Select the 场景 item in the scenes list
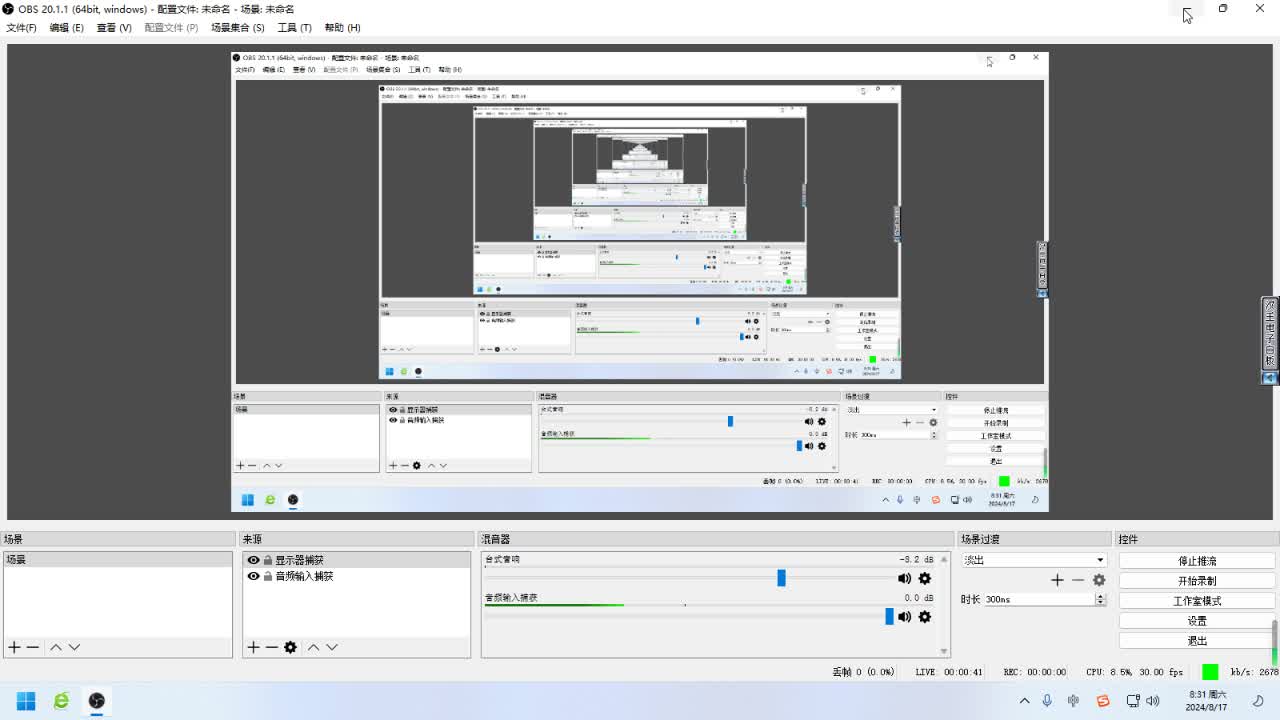Screen dimensions: 1280x720 tap(118, 560)
